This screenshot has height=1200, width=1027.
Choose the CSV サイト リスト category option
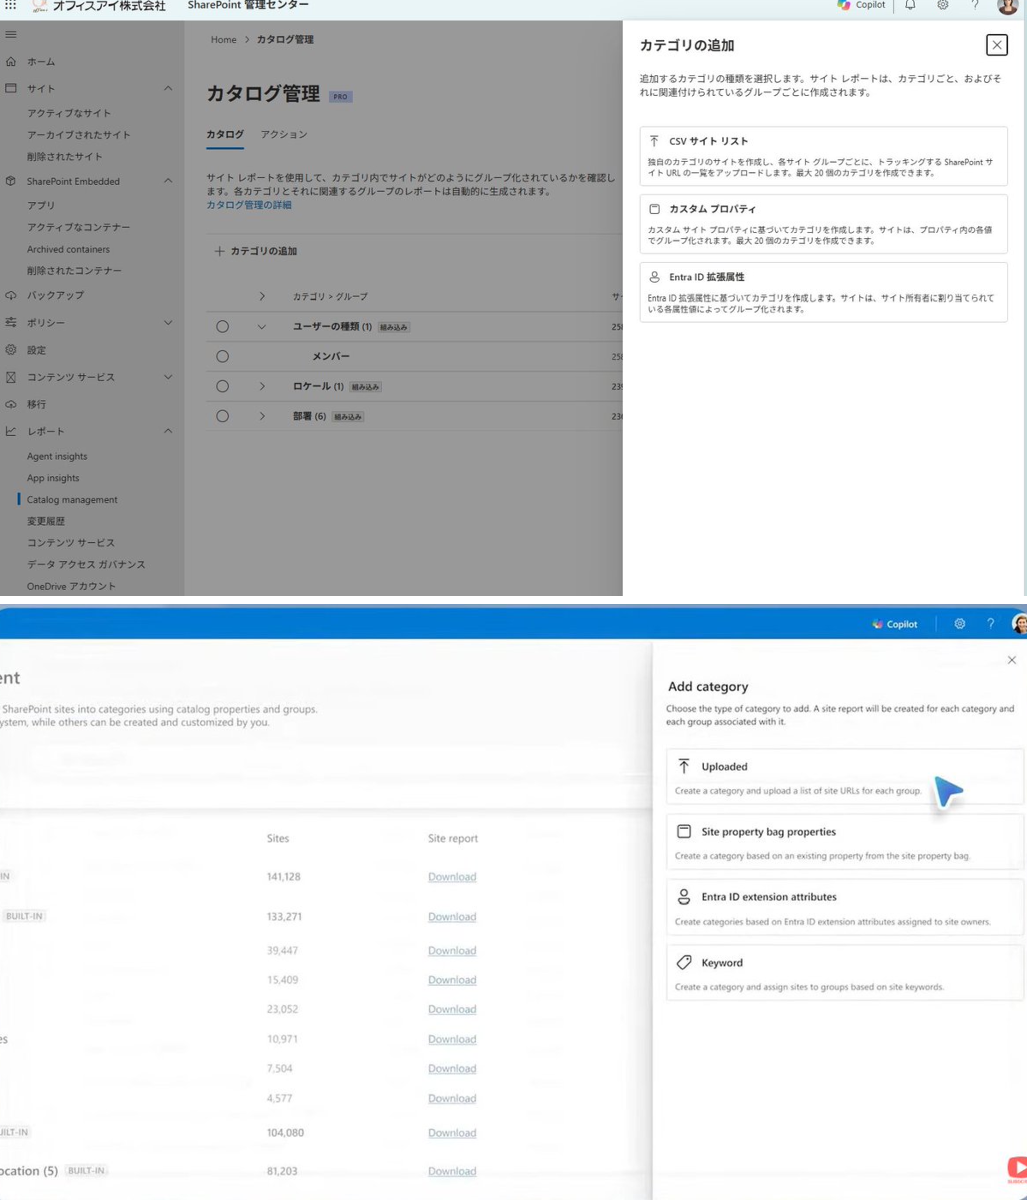pyautogui.click(x=823, y=156)
